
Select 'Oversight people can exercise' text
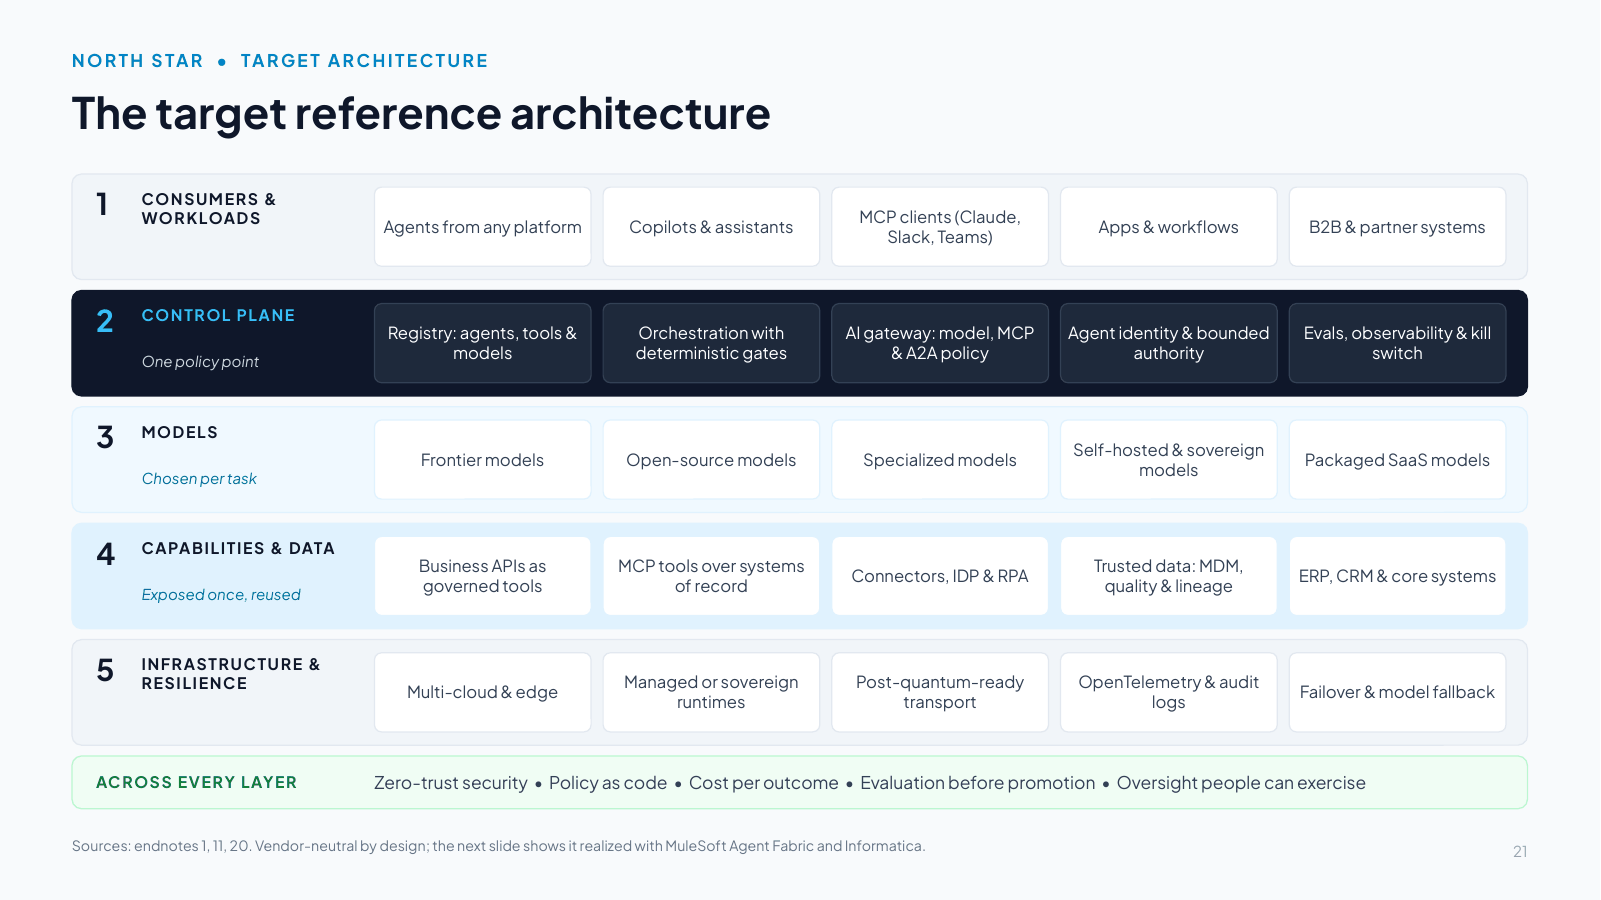(1241, 783)
